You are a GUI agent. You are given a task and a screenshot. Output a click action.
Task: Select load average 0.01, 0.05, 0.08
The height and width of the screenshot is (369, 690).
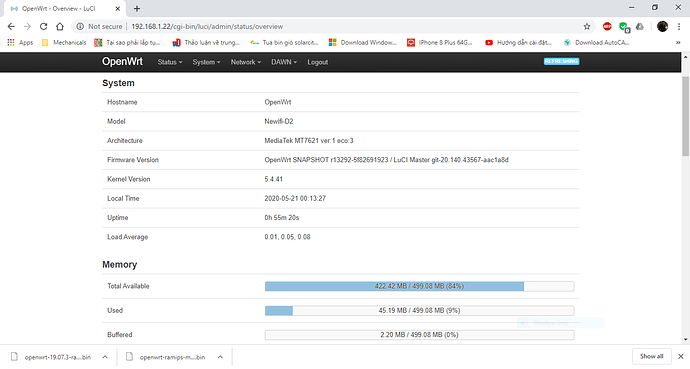pyautogui.click(x=287, y=237)
